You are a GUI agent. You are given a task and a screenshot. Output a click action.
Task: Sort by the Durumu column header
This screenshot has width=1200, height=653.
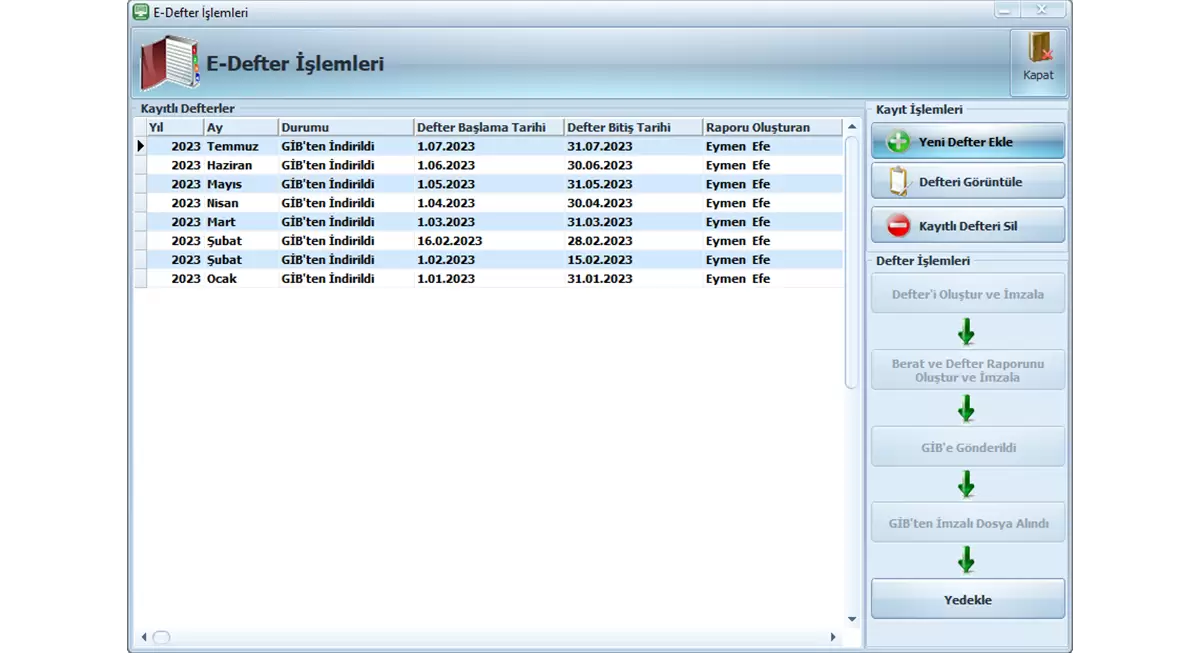point(345,127)
